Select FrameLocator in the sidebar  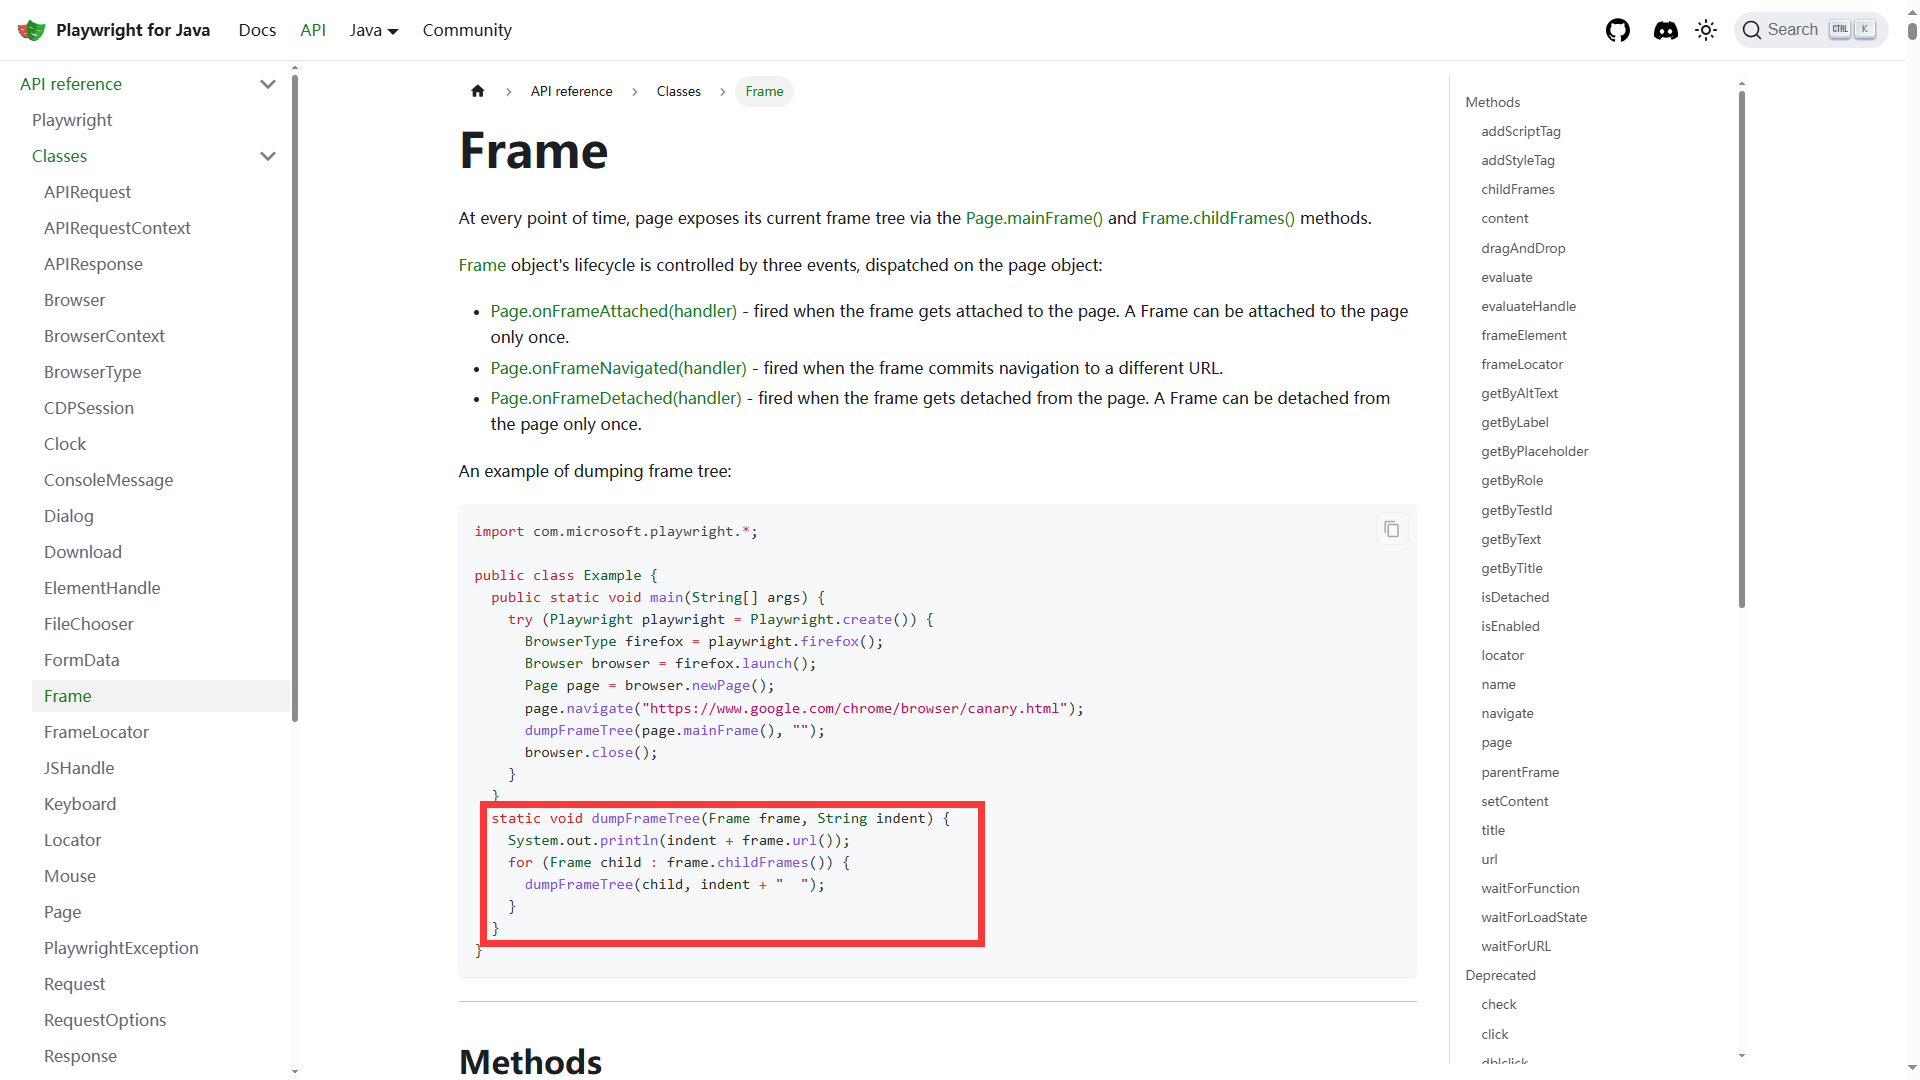96,732
